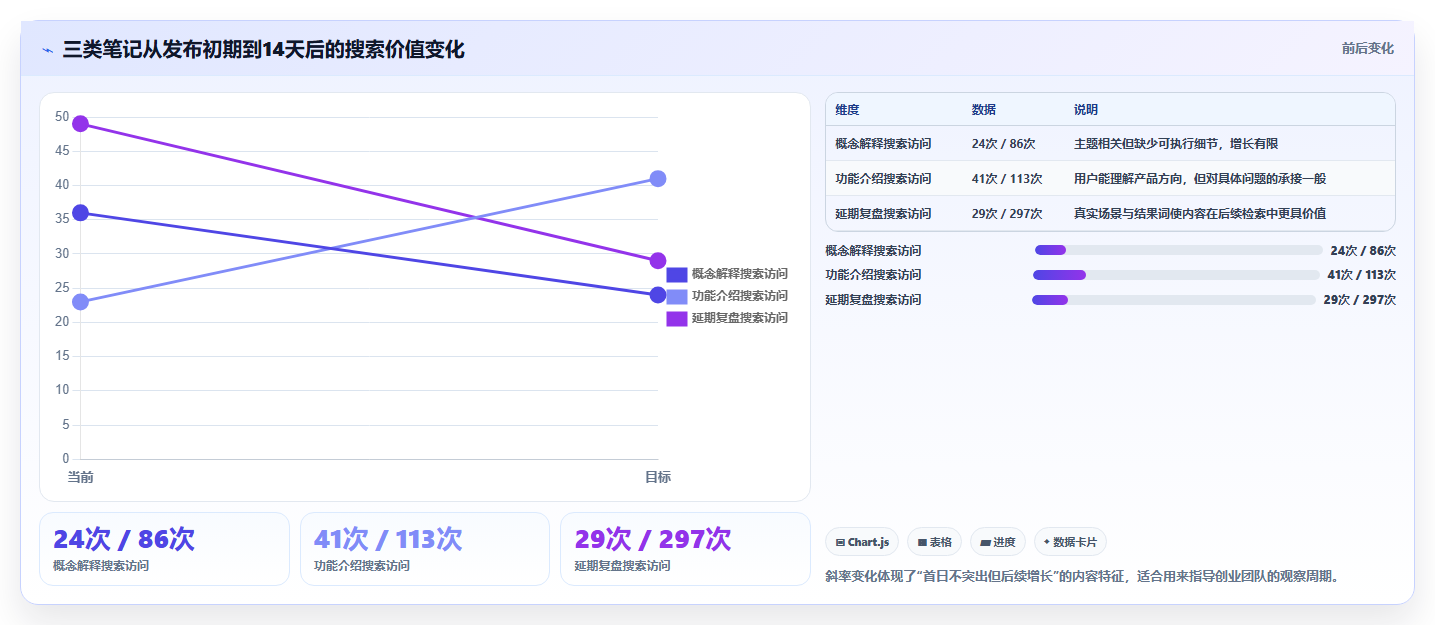Screen dimensions: 1435x625
Task: Click progress value 29次 / 297次
Action: coord(1359,300)
